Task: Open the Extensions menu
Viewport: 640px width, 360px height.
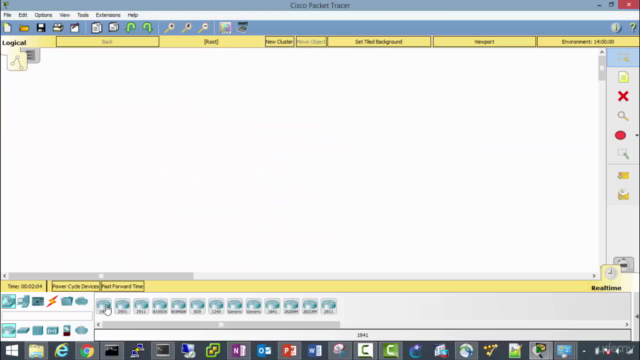Action: 108,15
